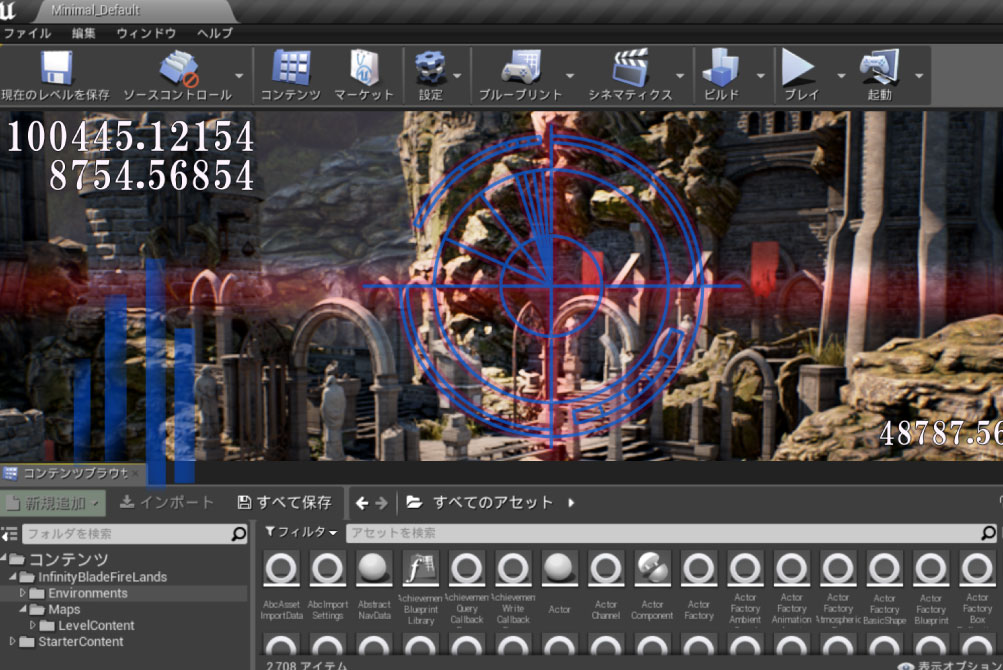Go back with the left arrow button

click(x=361, y=503)
